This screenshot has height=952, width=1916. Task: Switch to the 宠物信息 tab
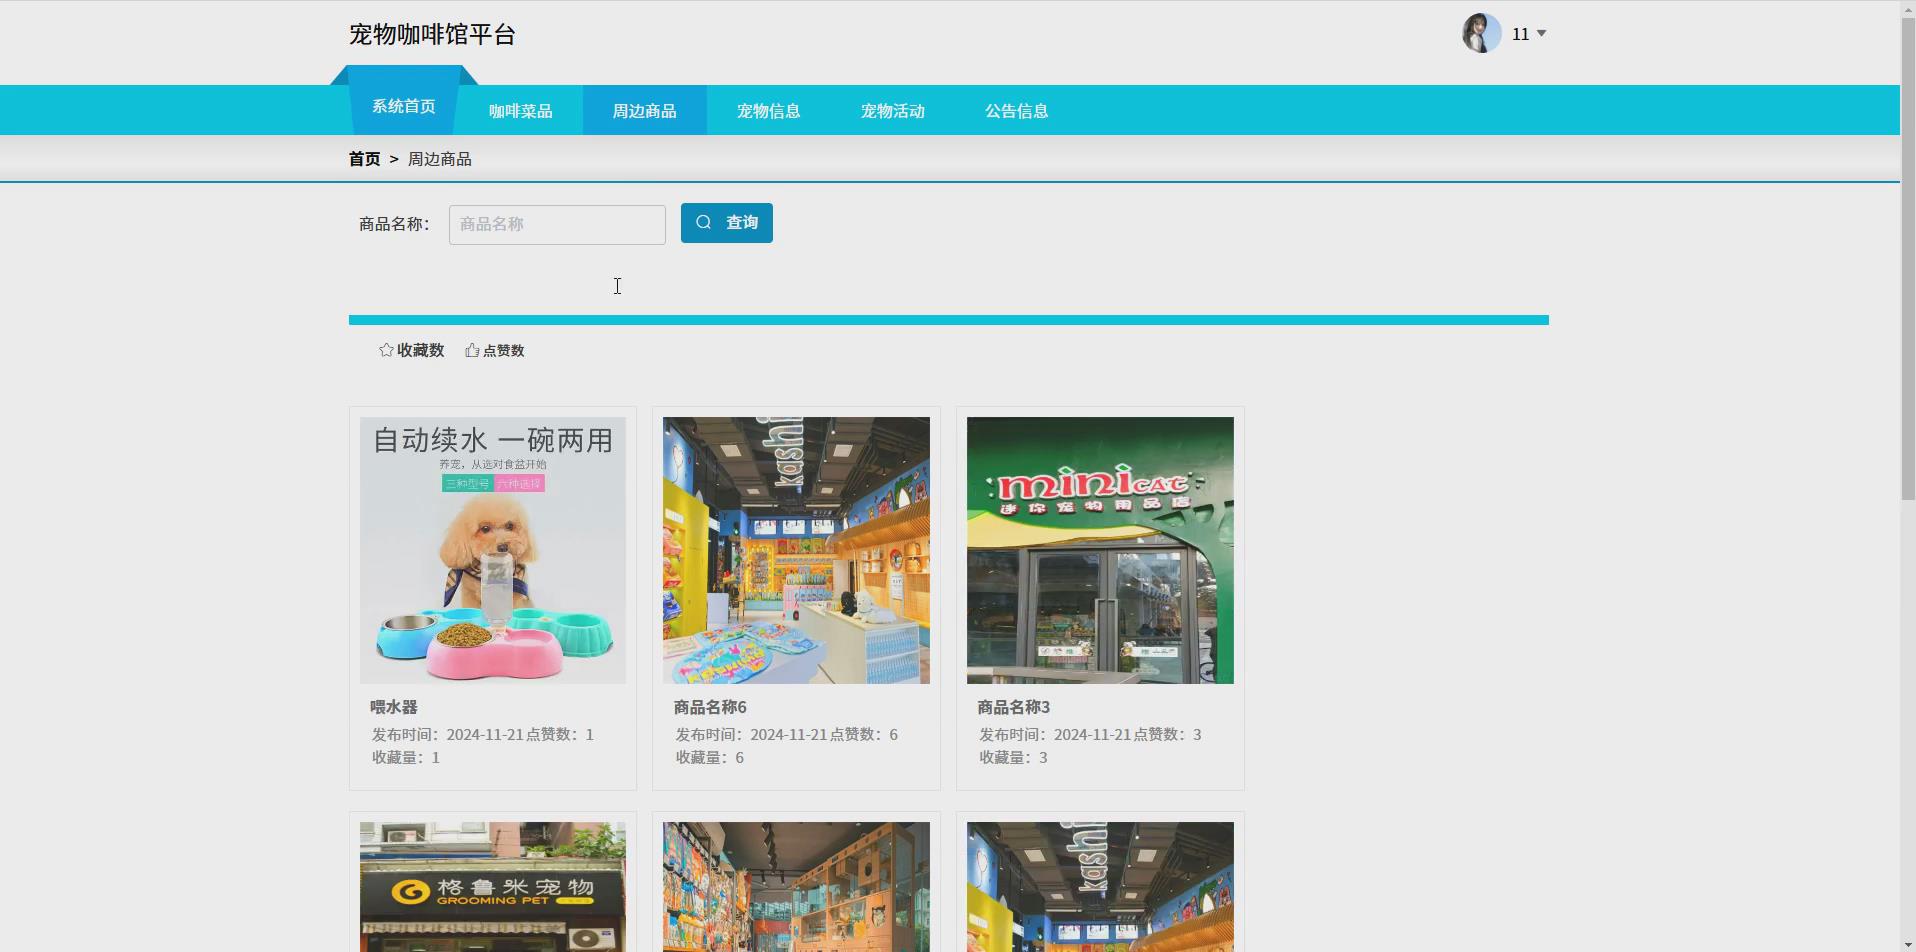[x=769, y=110]
